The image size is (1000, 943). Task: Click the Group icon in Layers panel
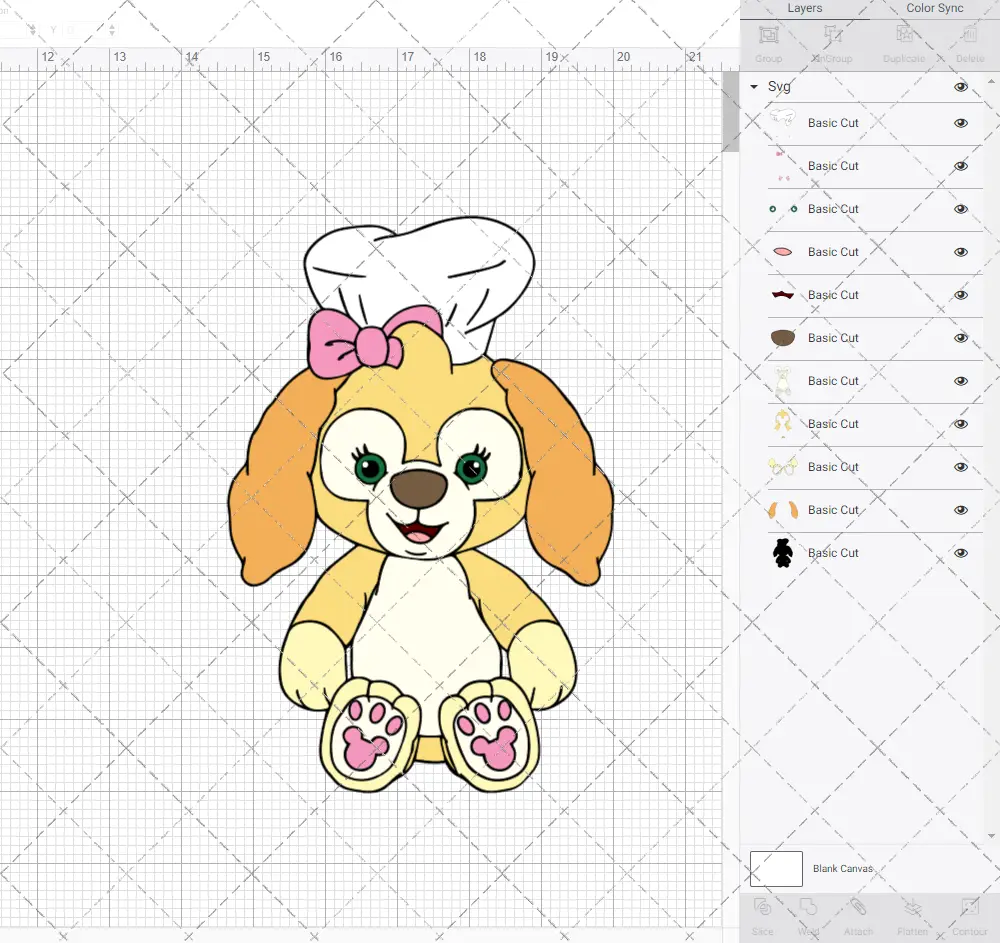coord(768,34)
